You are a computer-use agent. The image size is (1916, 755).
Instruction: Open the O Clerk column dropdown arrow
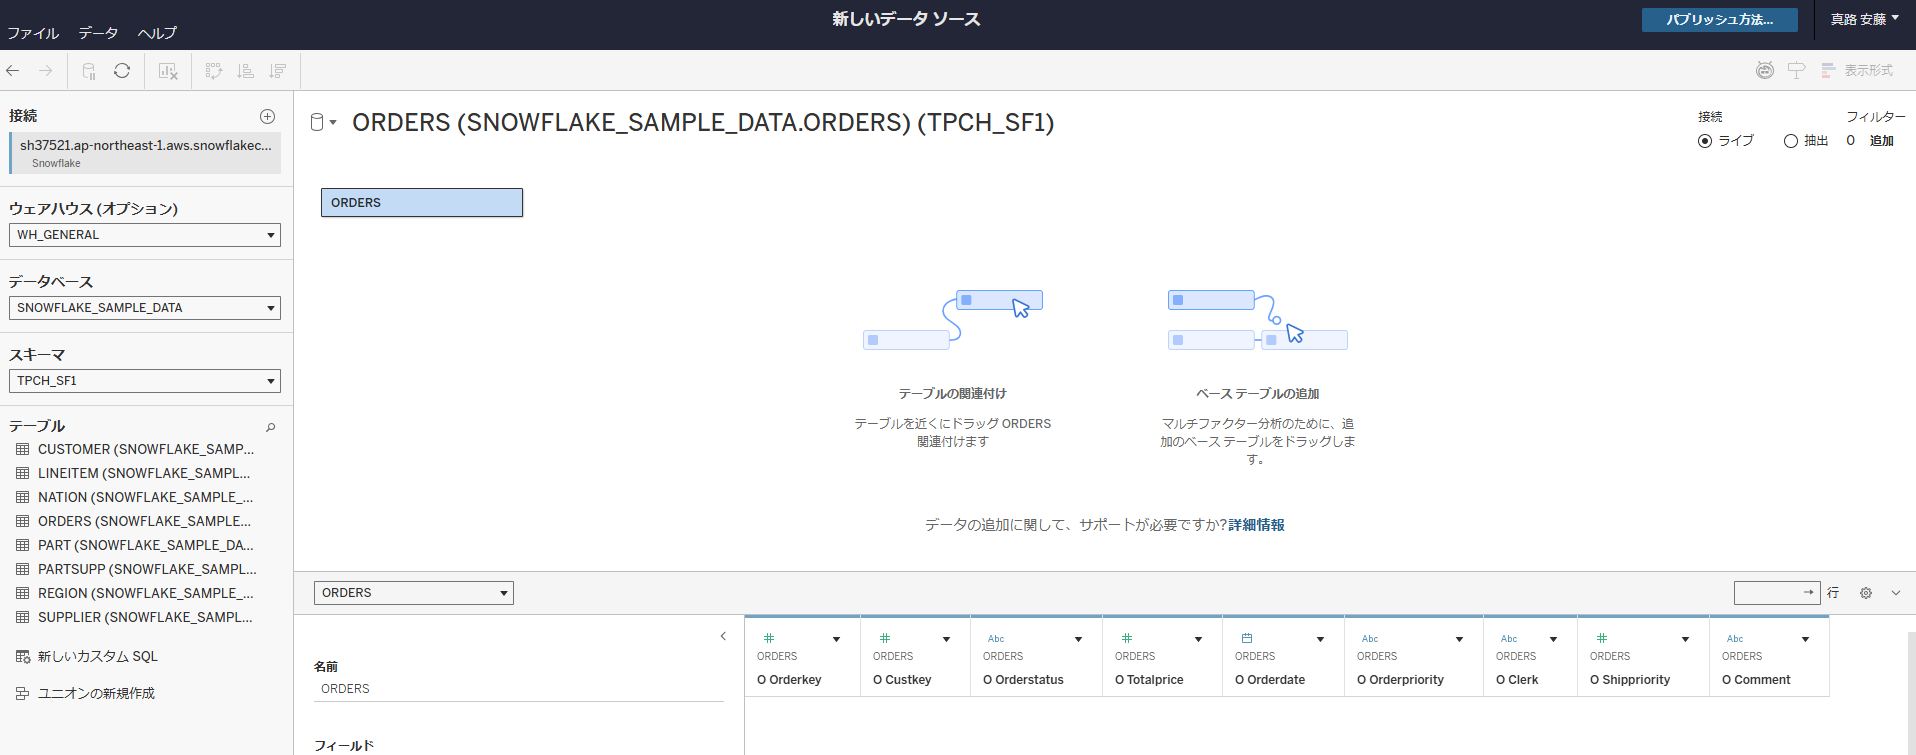1553,639
